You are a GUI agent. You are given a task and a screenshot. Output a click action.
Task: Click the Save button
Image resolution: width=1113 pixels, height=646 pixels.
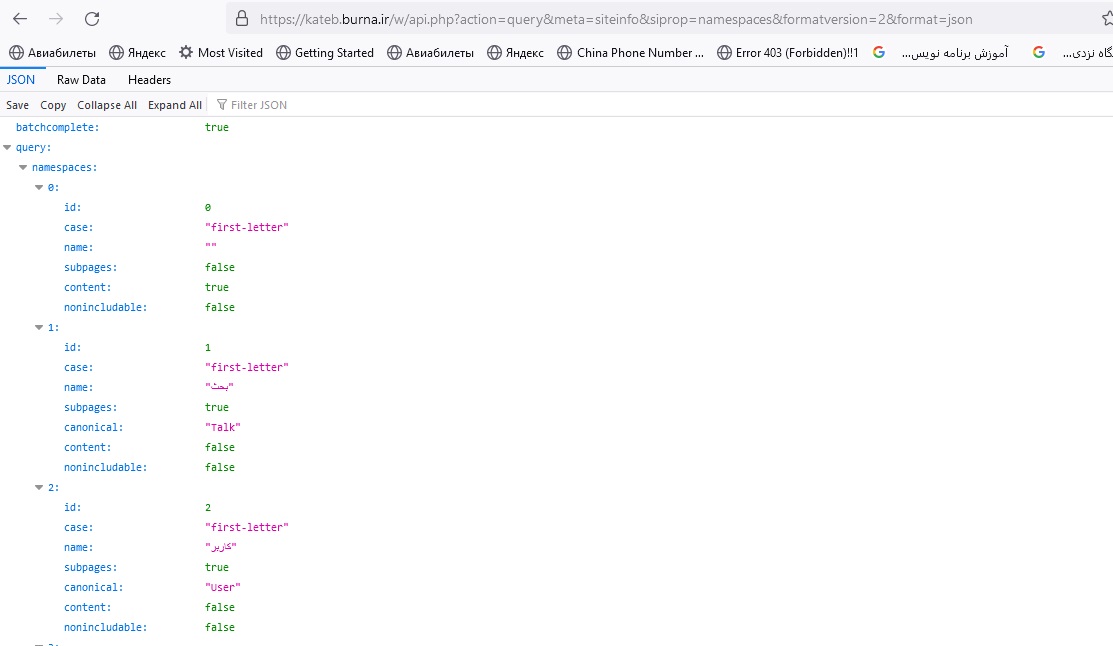pos(17,105)
